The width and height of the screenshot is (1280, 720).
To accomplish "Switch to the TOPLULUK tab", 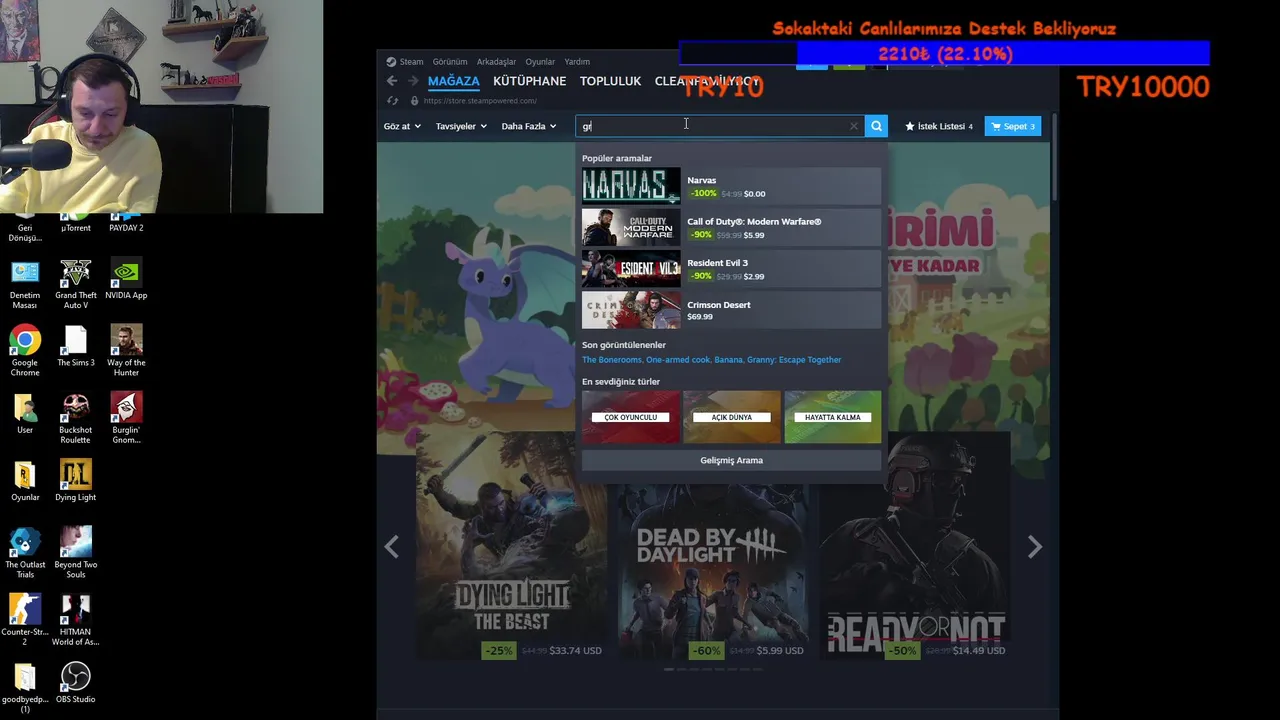I will tap(610, 81).
